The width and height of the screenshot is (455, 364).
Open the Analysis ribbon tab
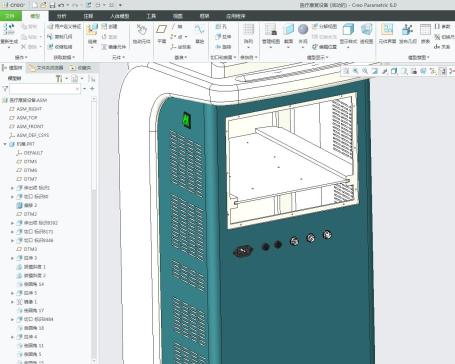pyautogui.click(x=61, y=16)
